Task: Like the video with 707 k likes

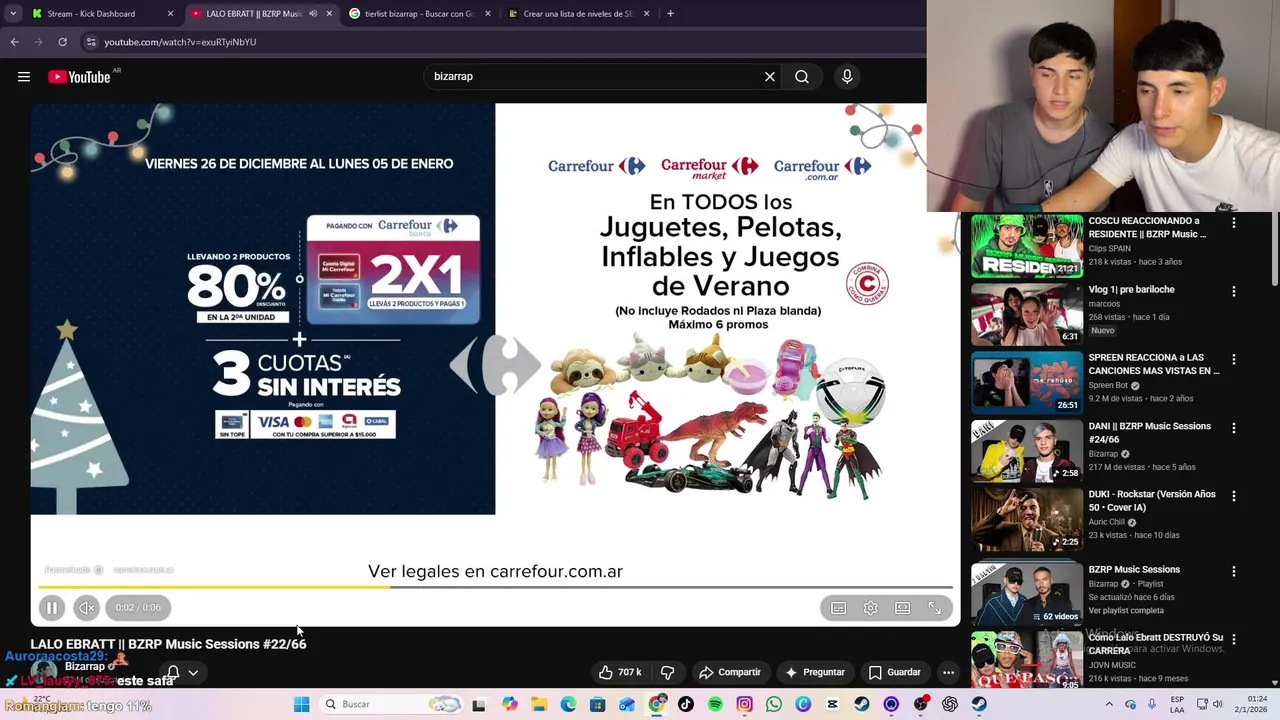Action: click(620, 672)
